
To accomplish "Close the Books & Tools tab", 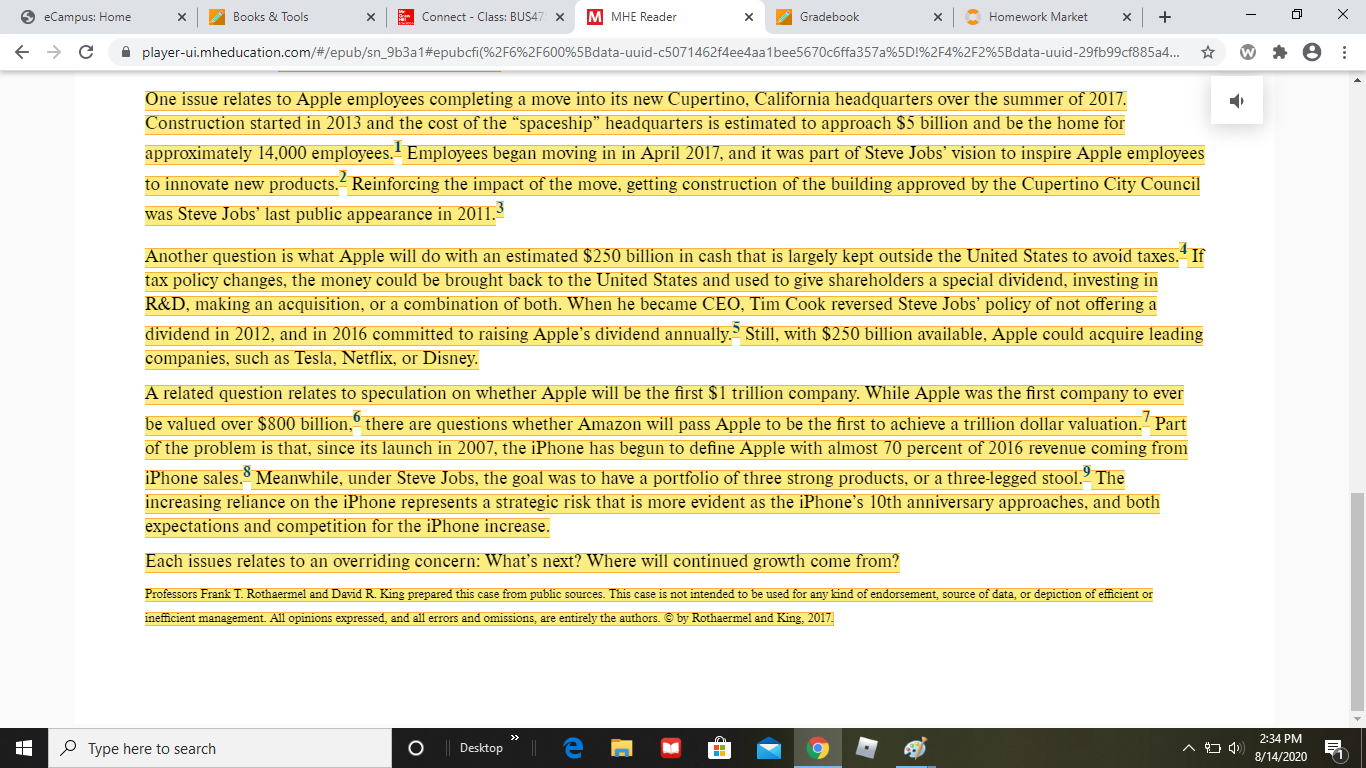I will pyautogui.click(x=370, y=17).
